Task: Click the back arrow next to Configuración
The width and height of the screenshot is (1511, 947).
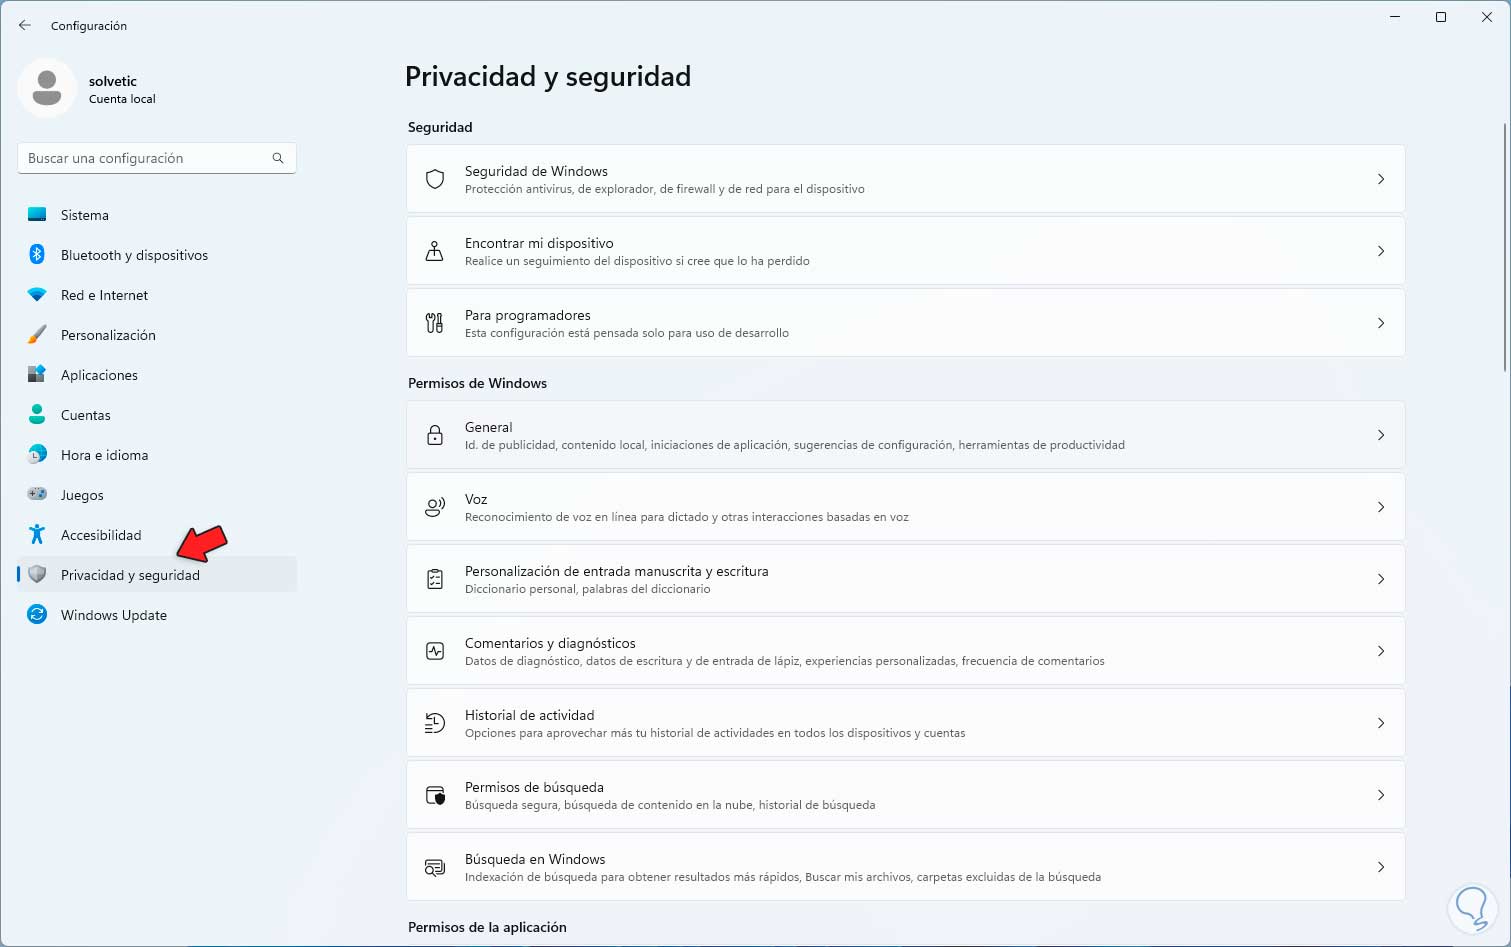Action: pos(25,25)
